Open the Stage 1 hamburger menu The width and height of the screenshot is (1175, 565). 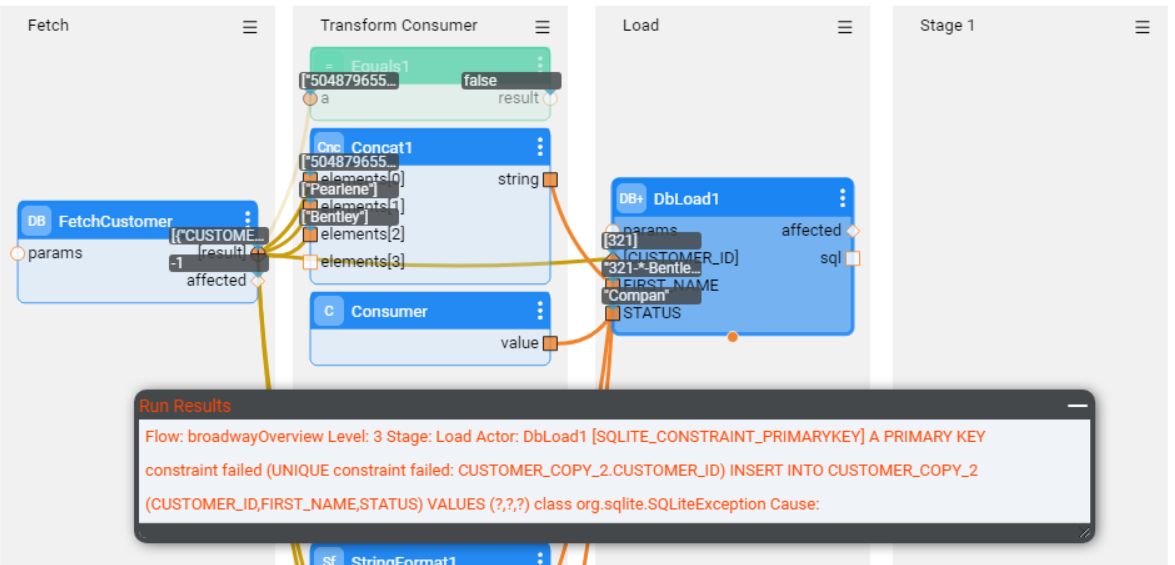[1142, 27]
